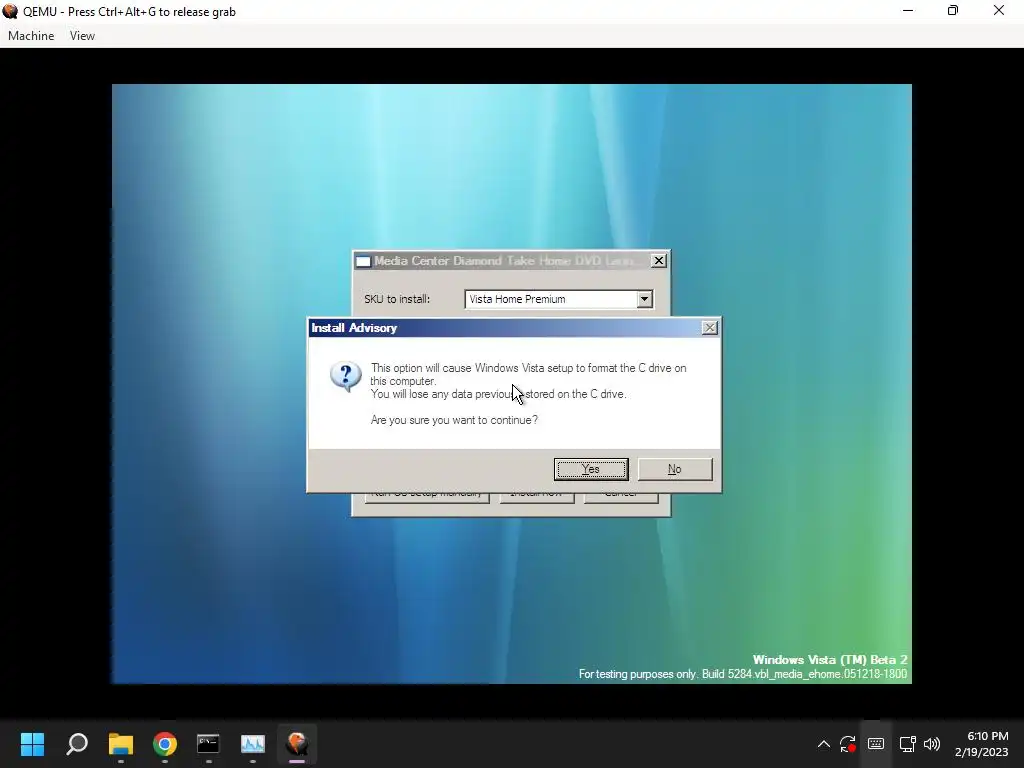
Task: Open the Machine menu in QEMU
Action: pyautogui.click(x=31, y=36)
